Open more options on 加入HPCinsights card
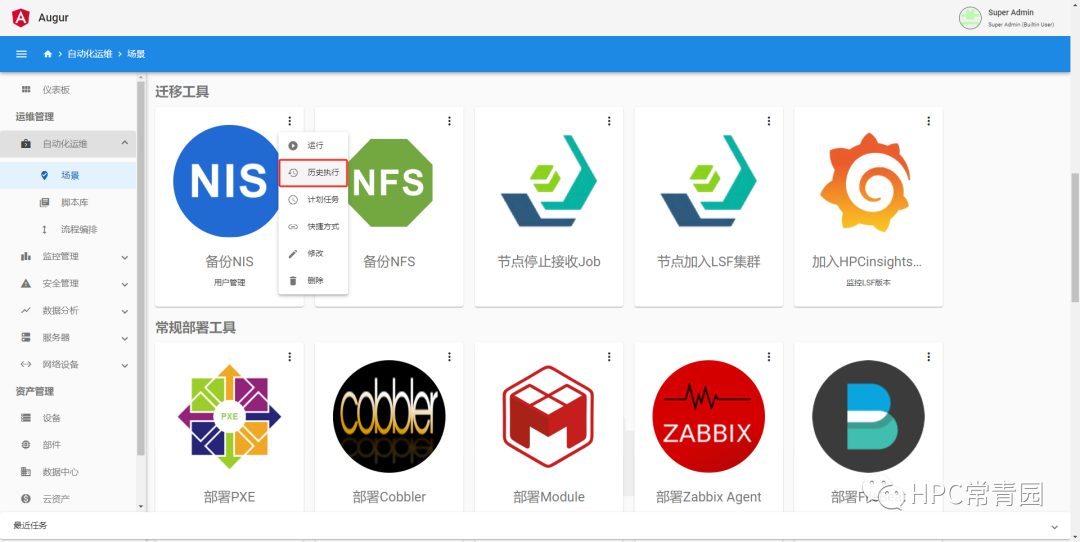 coord(928,121)
